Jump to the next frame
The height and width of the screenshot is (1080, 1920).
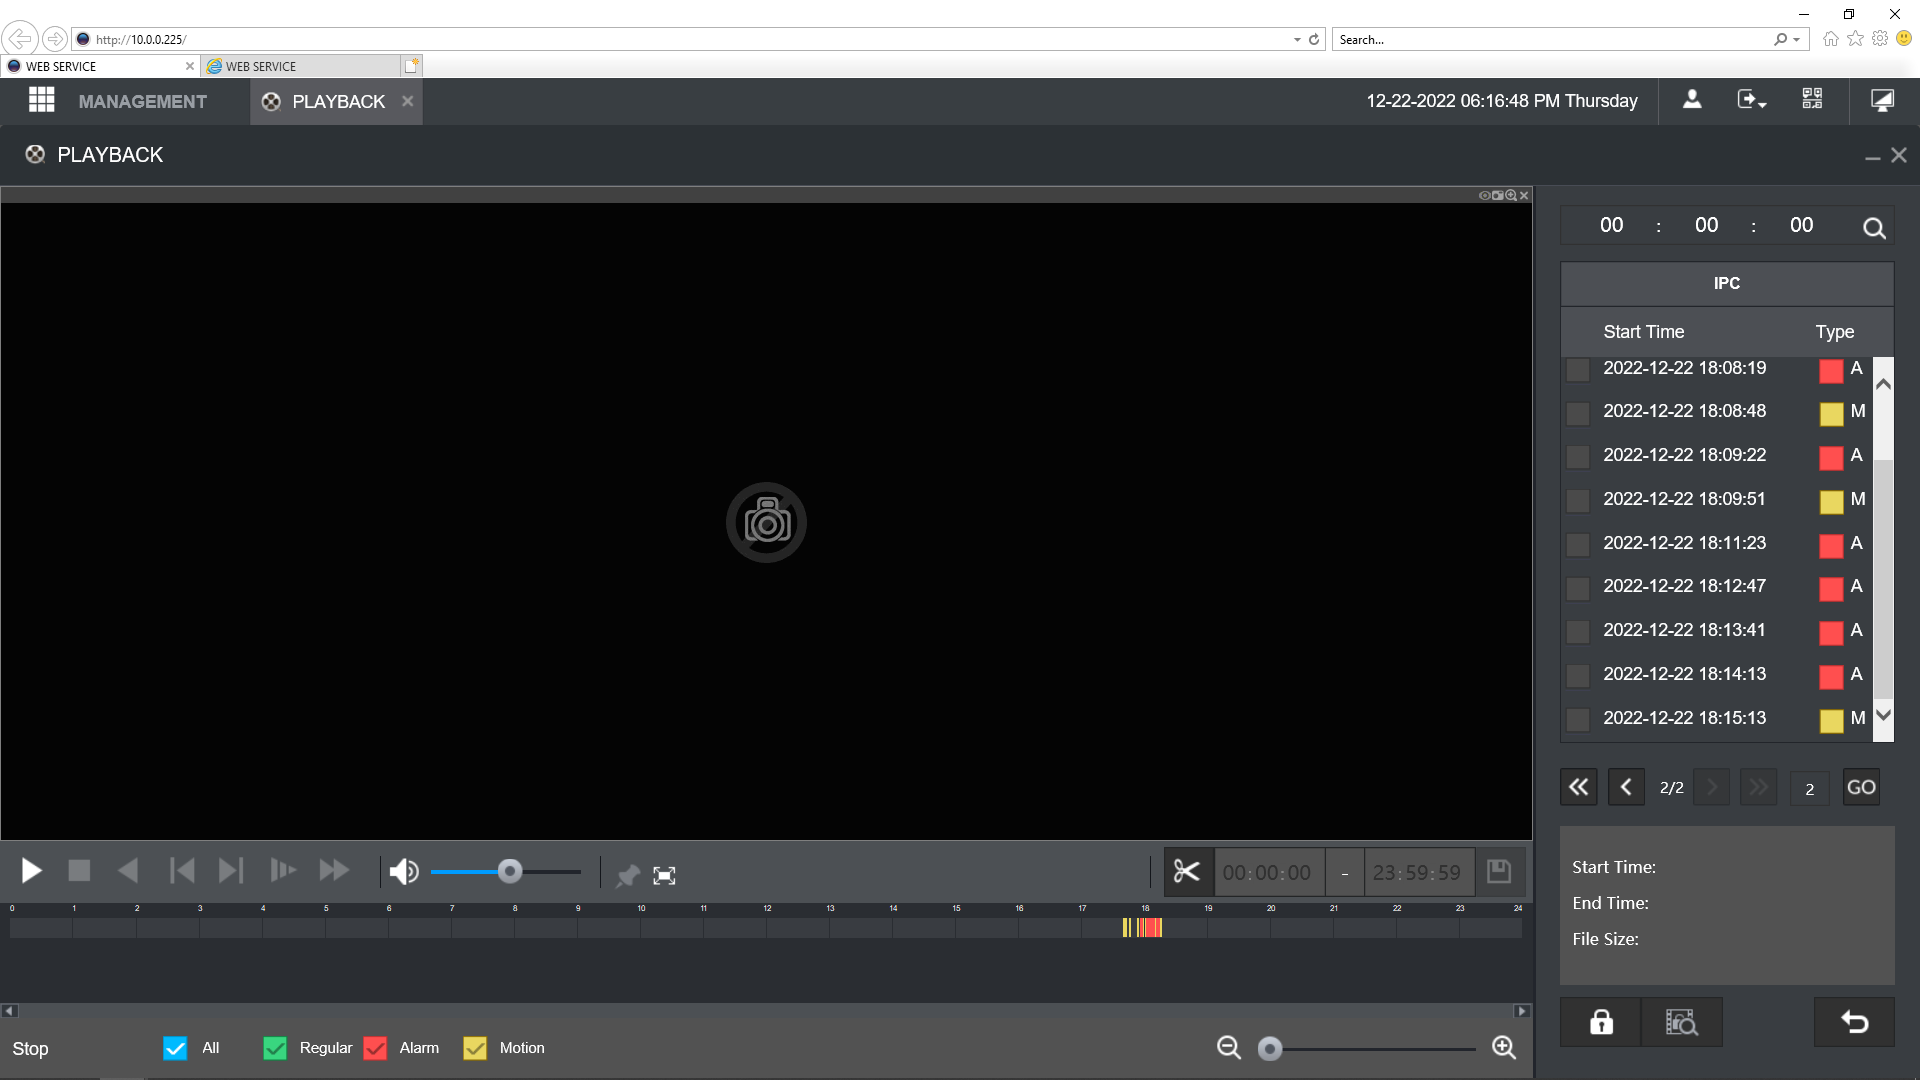click(231, 871)
